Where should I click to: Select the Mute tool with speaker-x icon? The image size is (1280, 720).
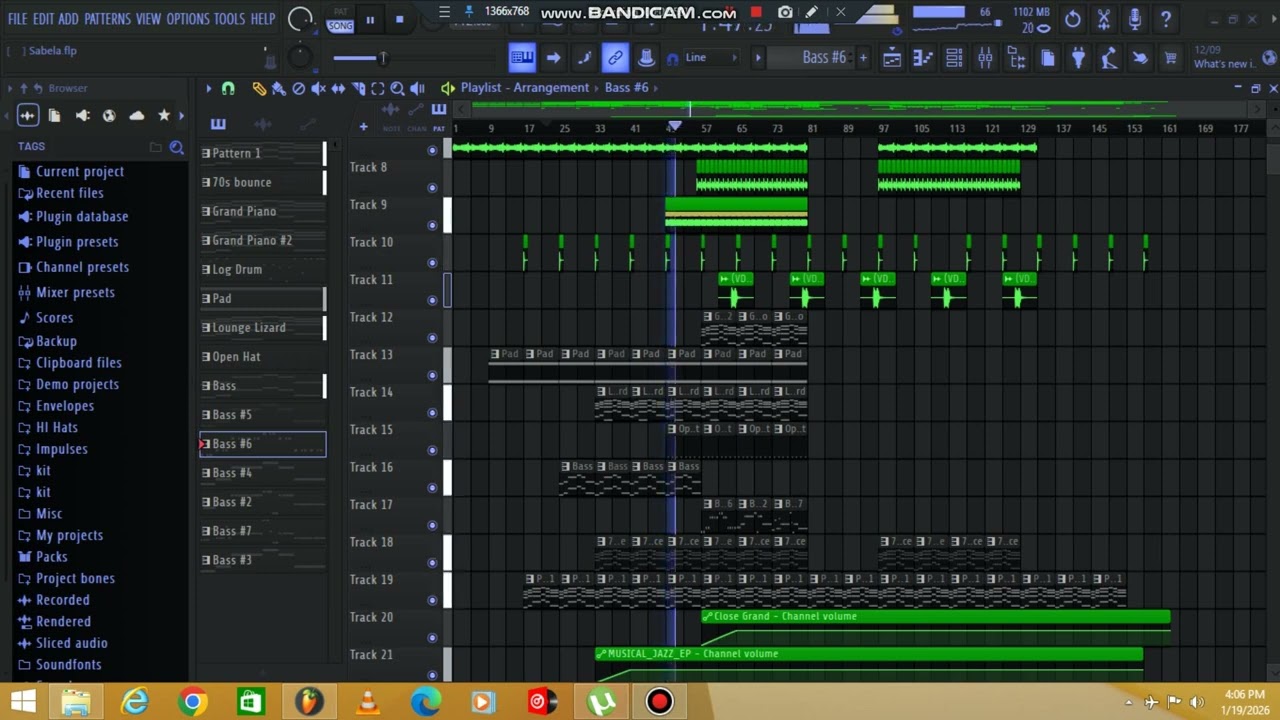tap(318, 88)
